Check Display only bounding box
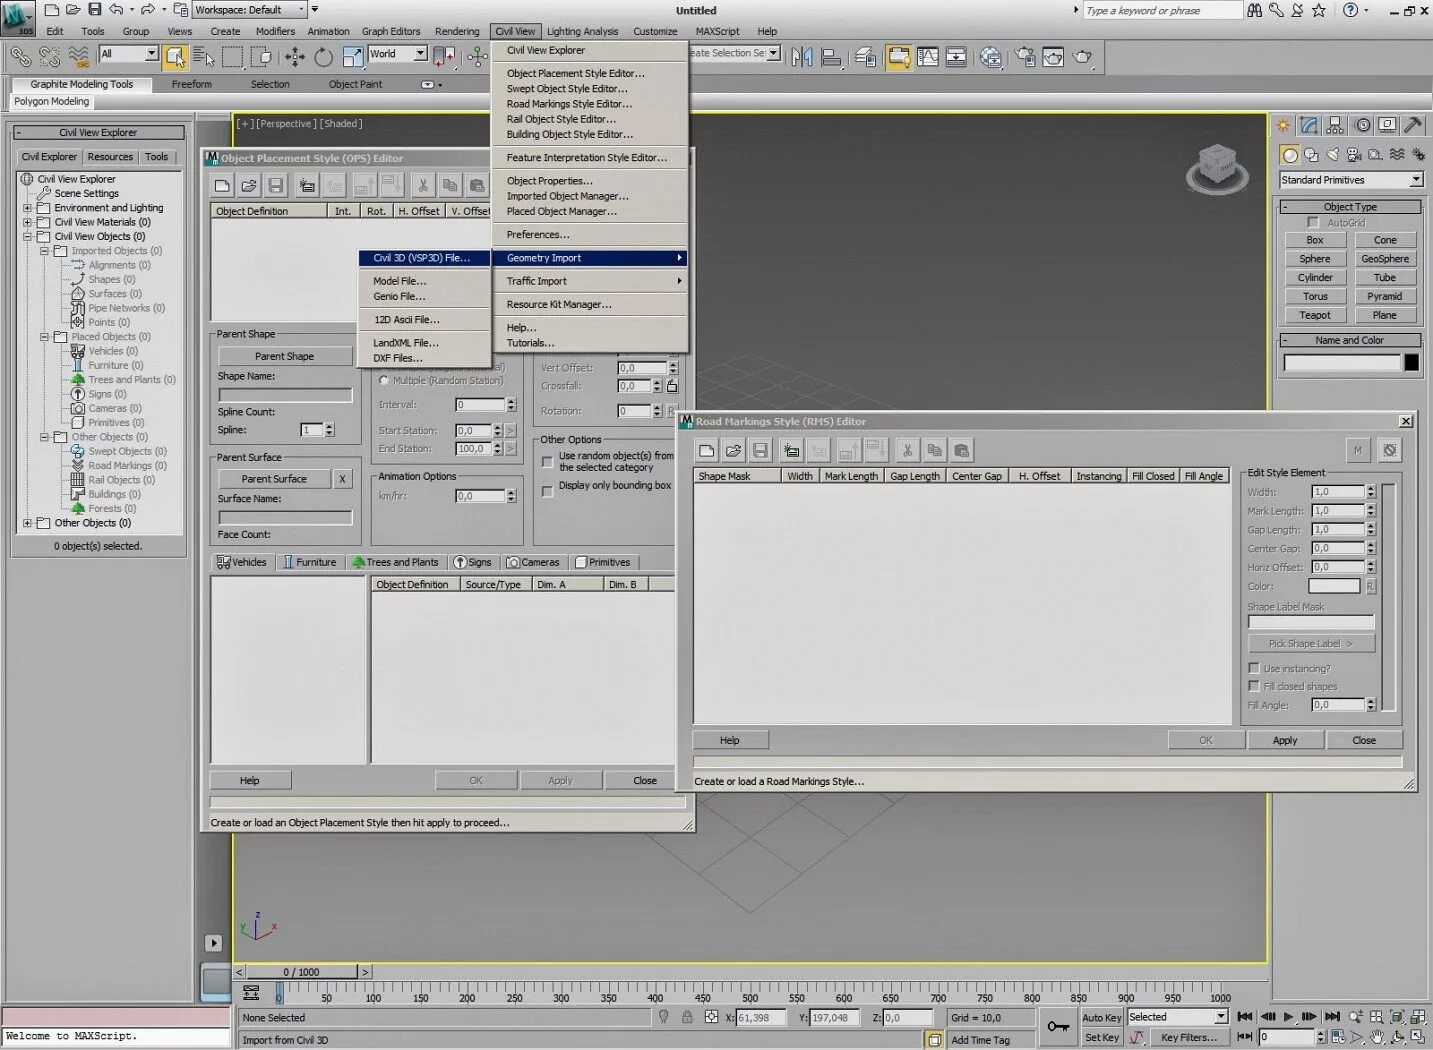 [547, 491]
